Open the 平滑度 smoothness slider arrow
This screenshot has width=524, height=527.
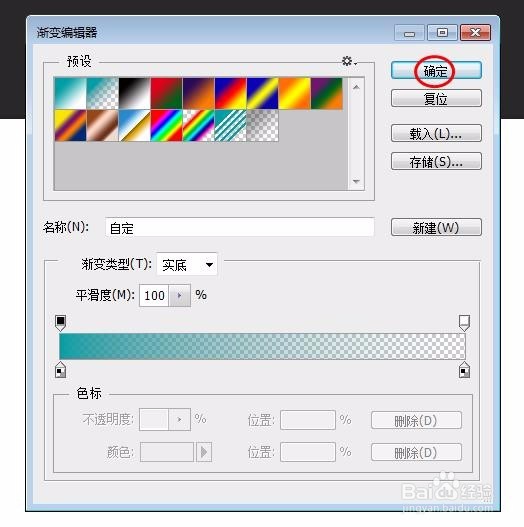coord(179,295)
